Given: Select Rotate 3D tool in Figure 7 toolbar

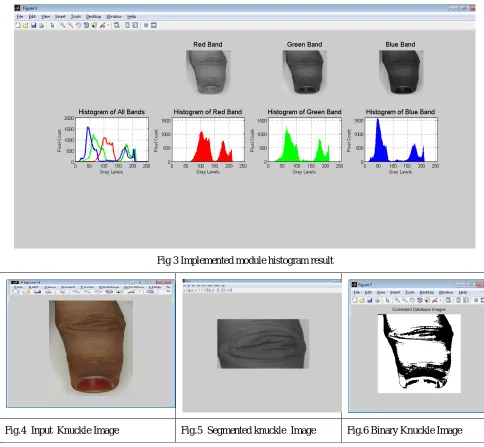Looking at the screenshot, I should [x=420, y=300].
